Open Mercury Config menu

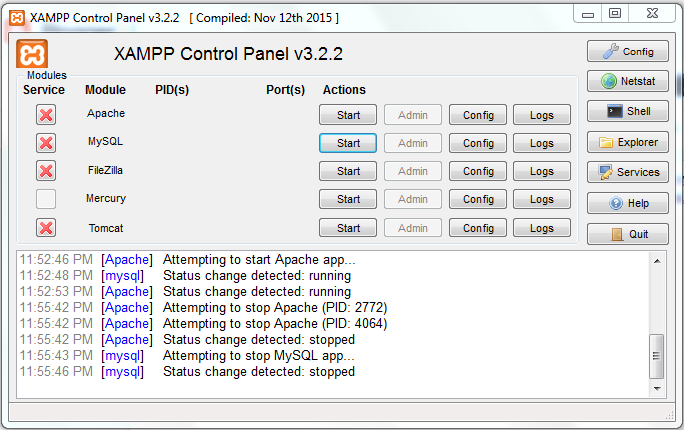478,199
